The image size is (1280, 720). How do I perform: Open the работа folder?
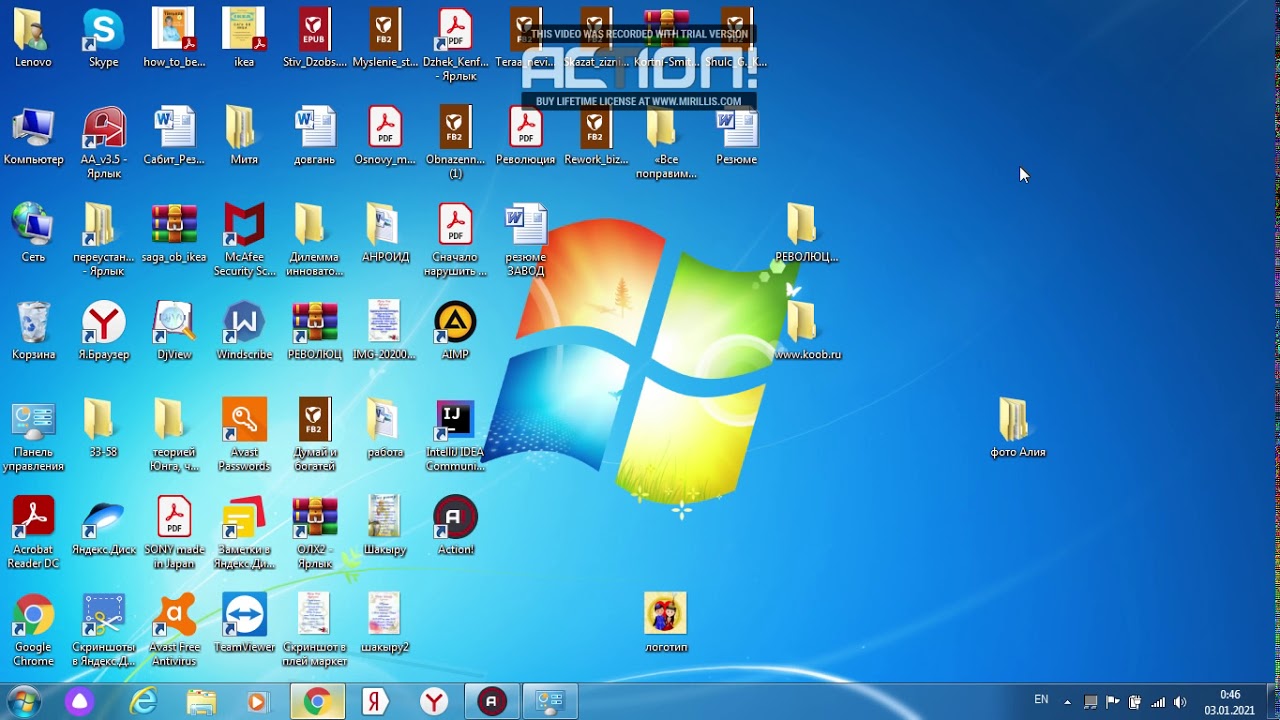pyautogui.click(x=385, y=428)
